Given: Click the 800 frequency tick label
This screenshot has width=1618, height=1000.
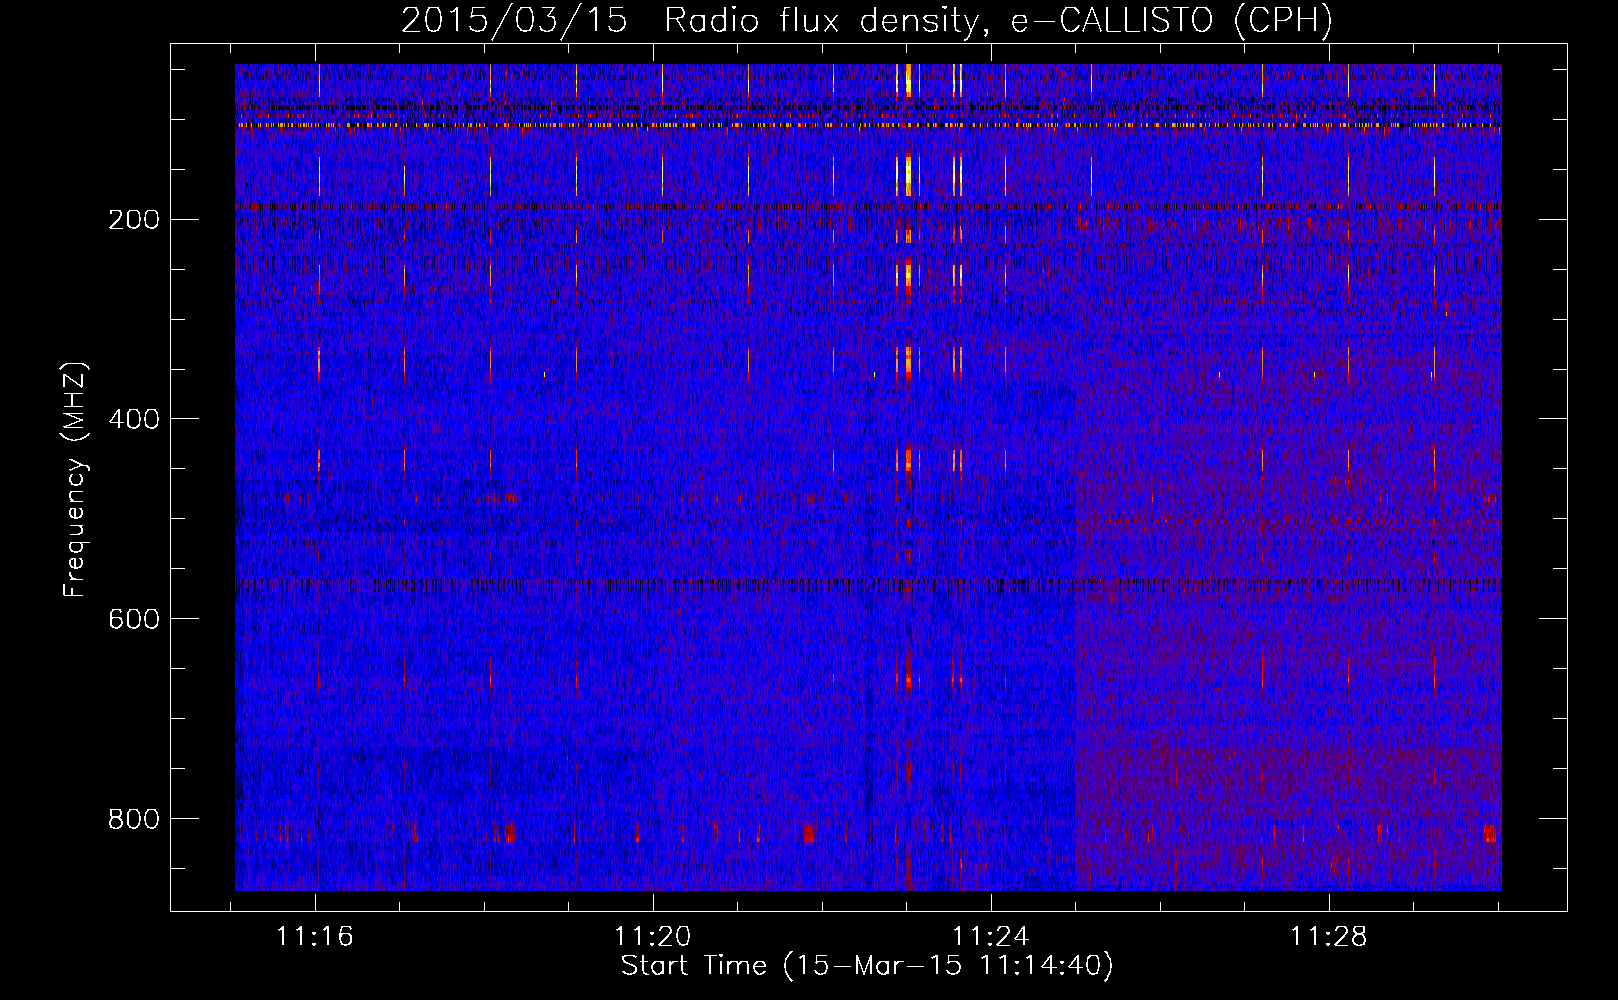Looking at the screenshot, I should tap(133, 819).
